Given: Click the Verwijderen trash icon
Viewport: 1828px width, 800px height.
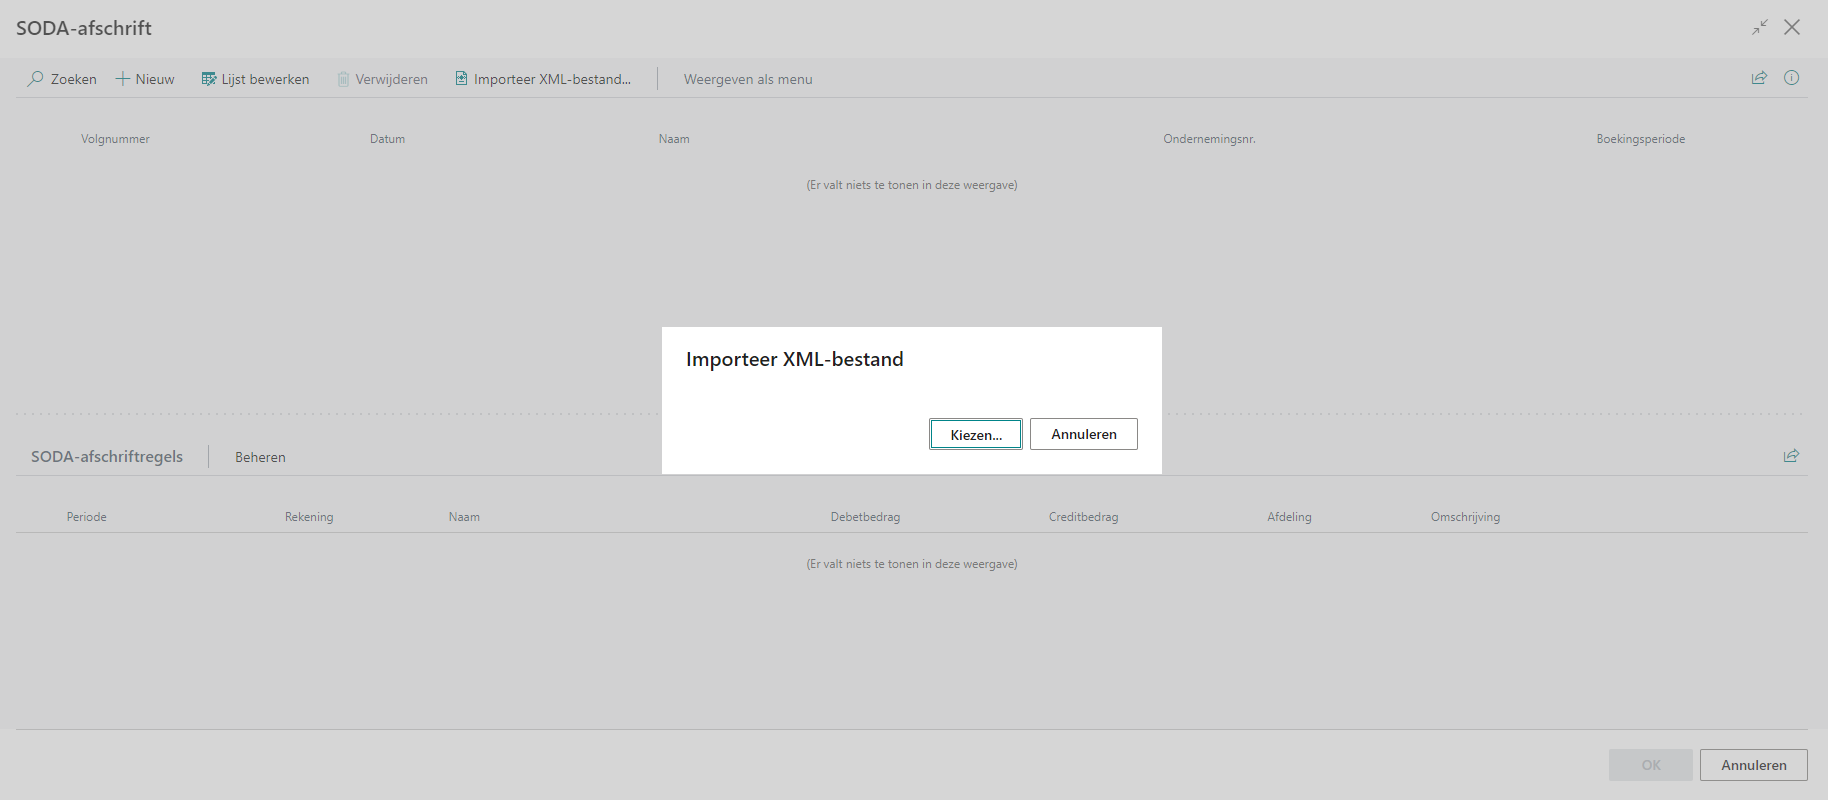Looking at the screenshot, I should (343, 79).
